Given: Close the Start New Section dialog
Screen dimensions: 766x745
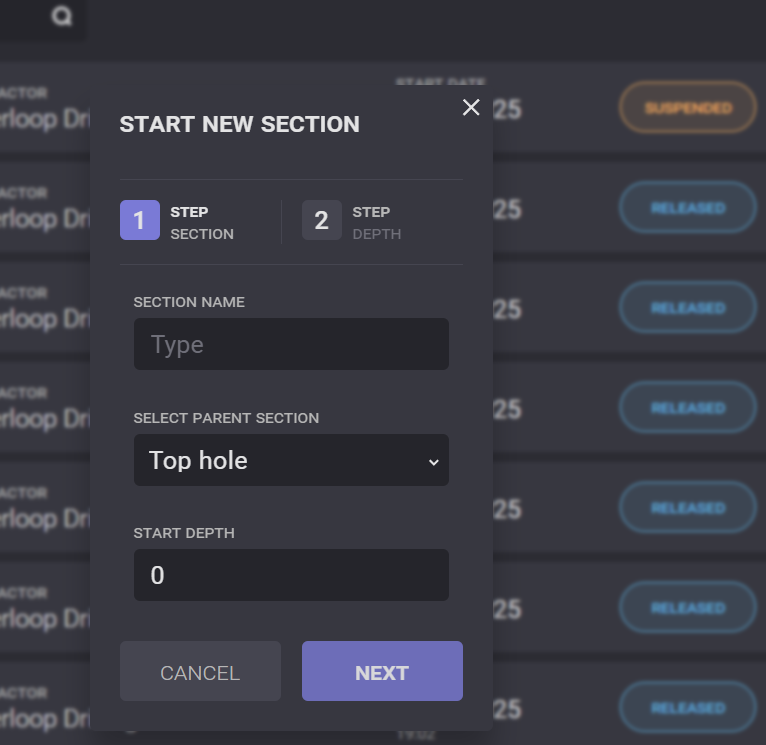Looking at the screenshot, I should [471, 108].
